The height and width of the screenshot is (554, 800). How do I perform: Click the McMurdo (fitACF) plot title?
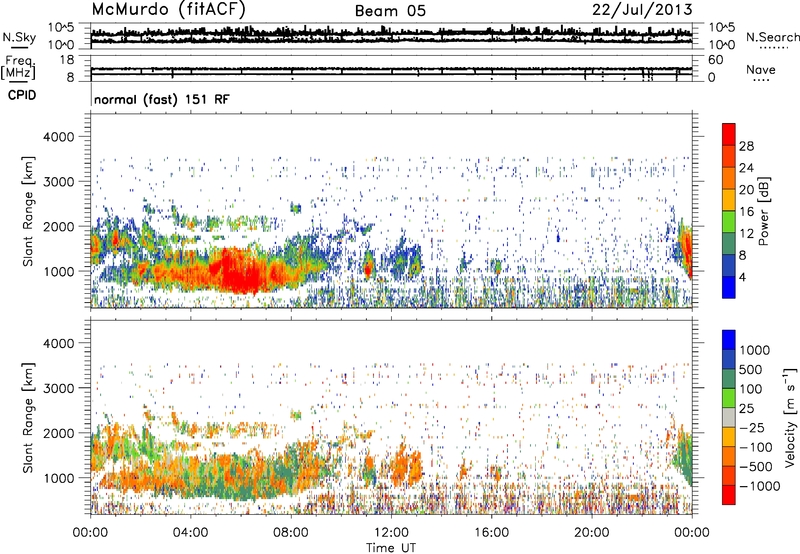pyautogui.click(x=168, y=9)
